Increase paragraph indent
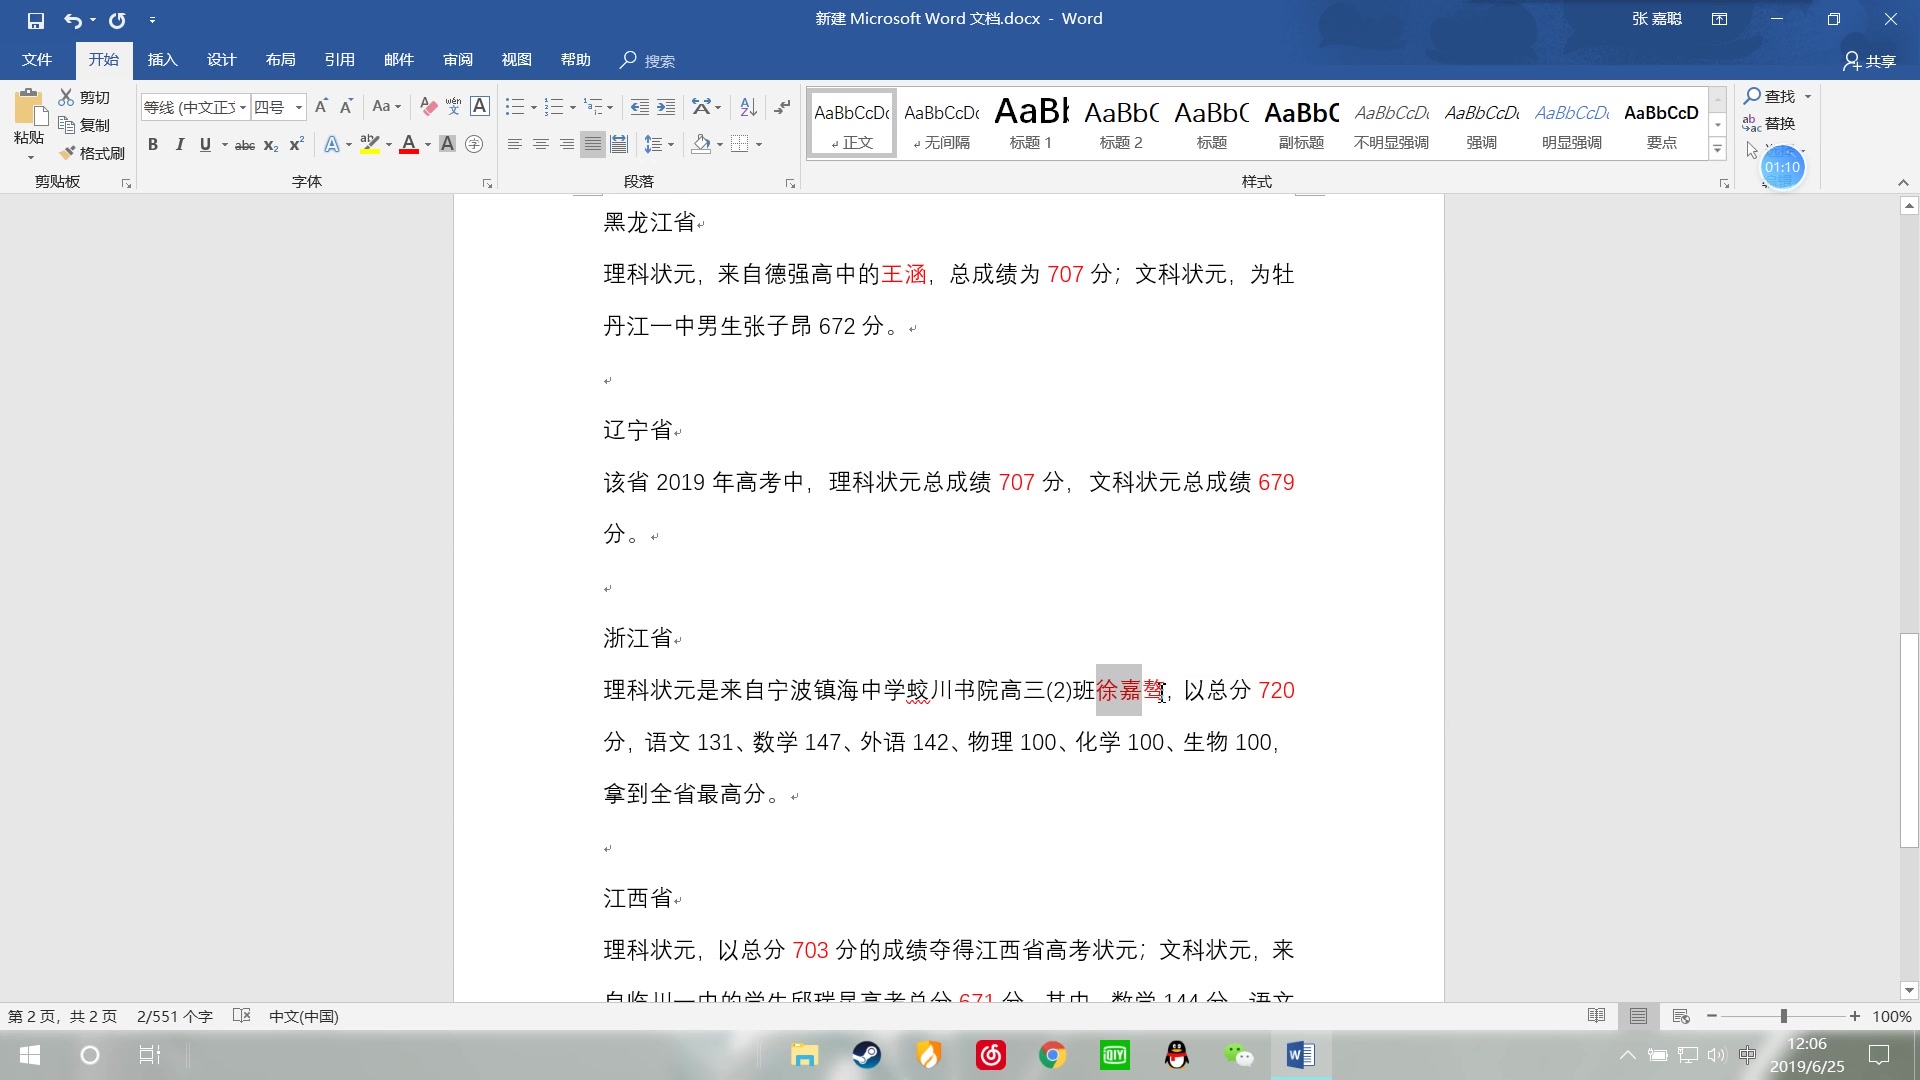Viewport: 1920px width, 1080px height. point(666,106)
